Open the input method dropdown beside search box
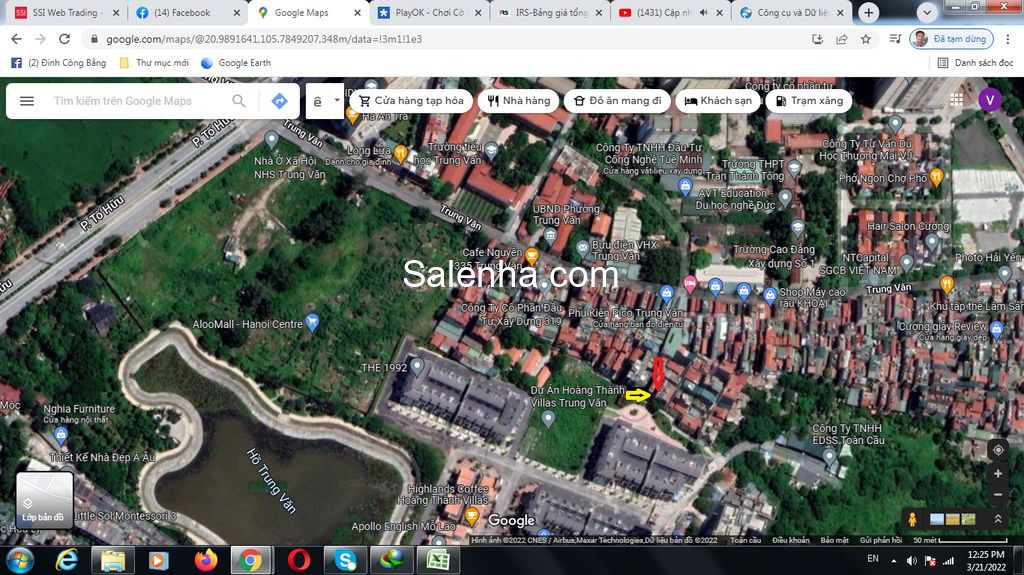Screen dimensions: 1024x575 click(337, 101)
